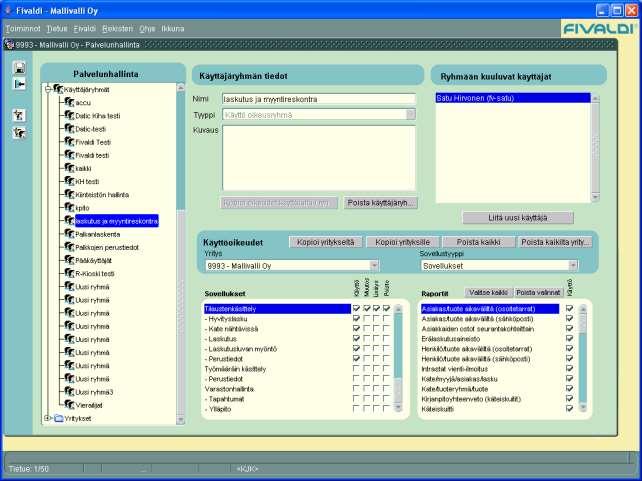The image size is (642, 481).
Task: Click the Sovellukset list vertical scrollbar
Action: click(x=398, y=358)
